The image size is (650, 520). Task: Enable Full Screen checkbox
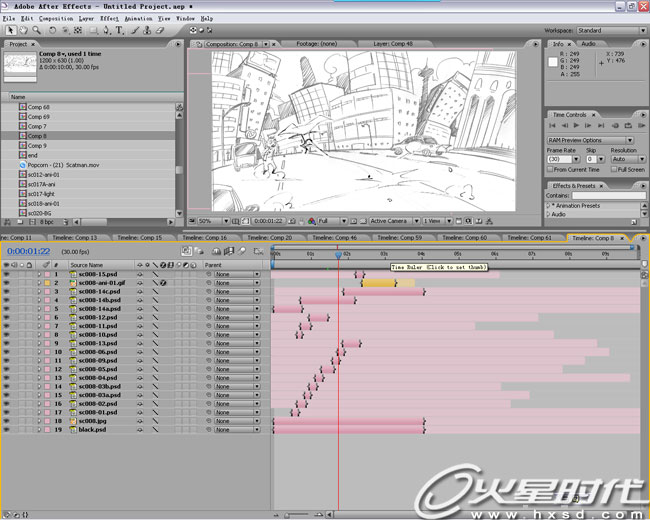click(x=614, y=170)
